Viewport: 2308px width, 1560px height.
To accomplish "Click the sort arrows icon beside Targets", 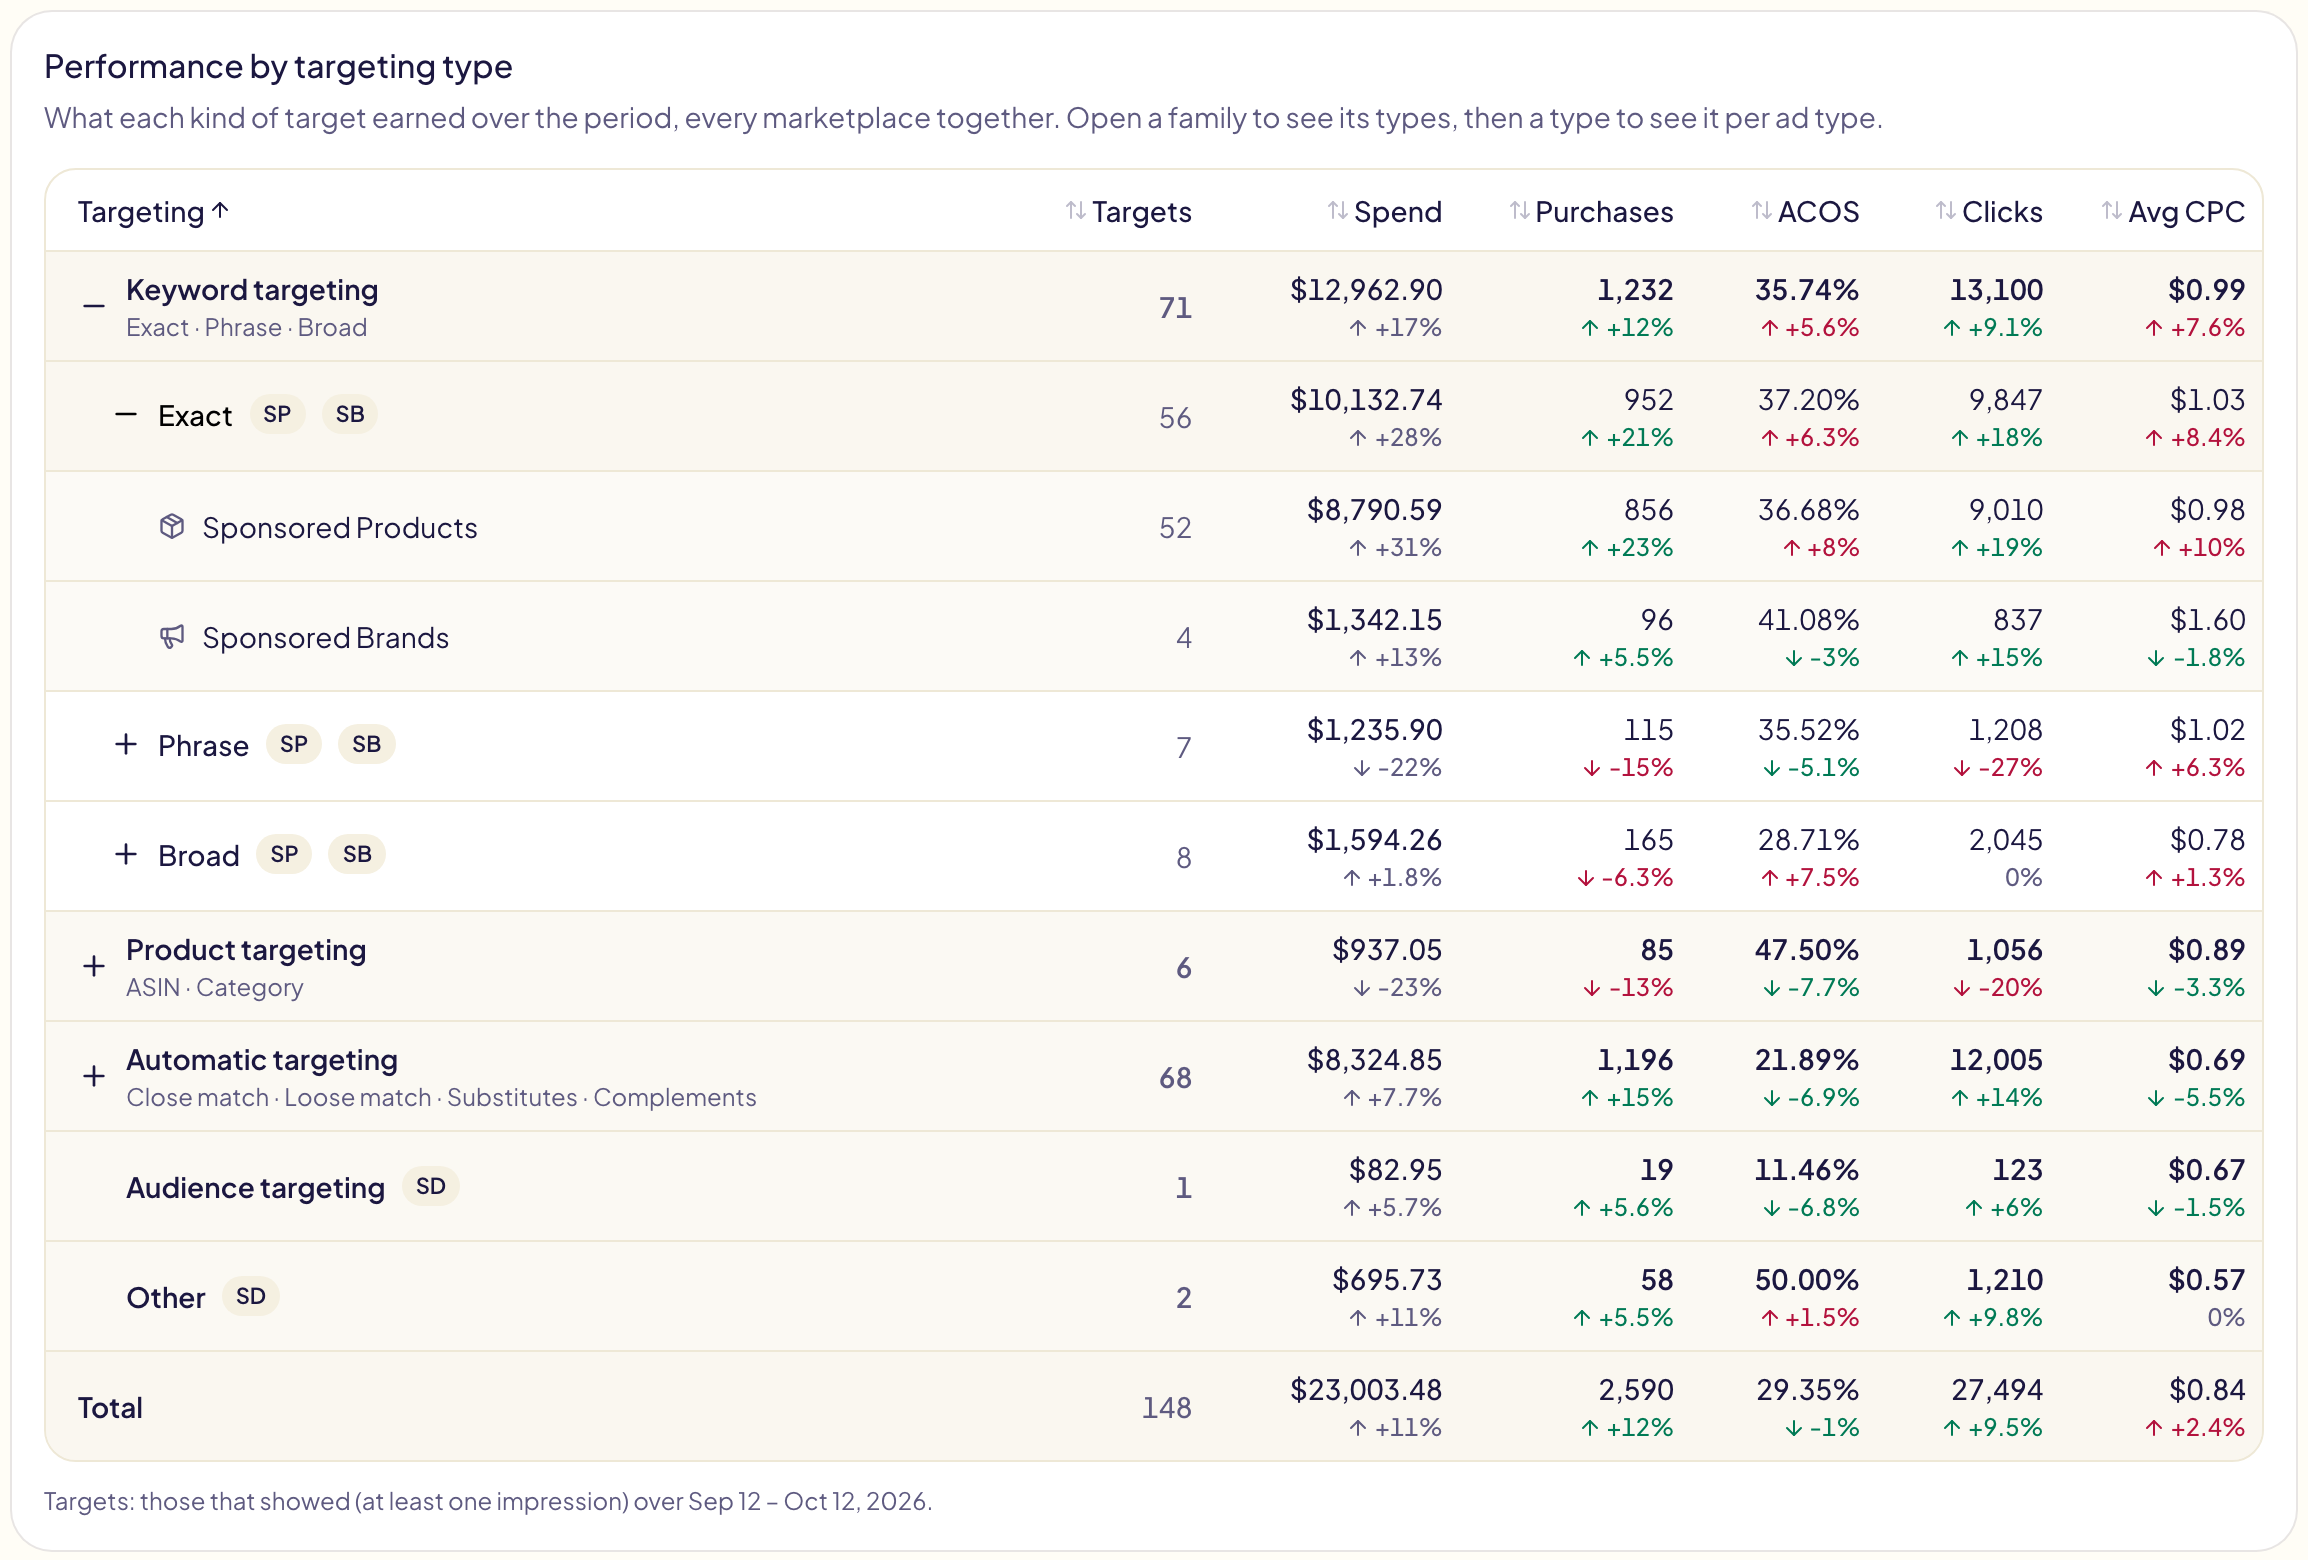I will coord(1075,210).
